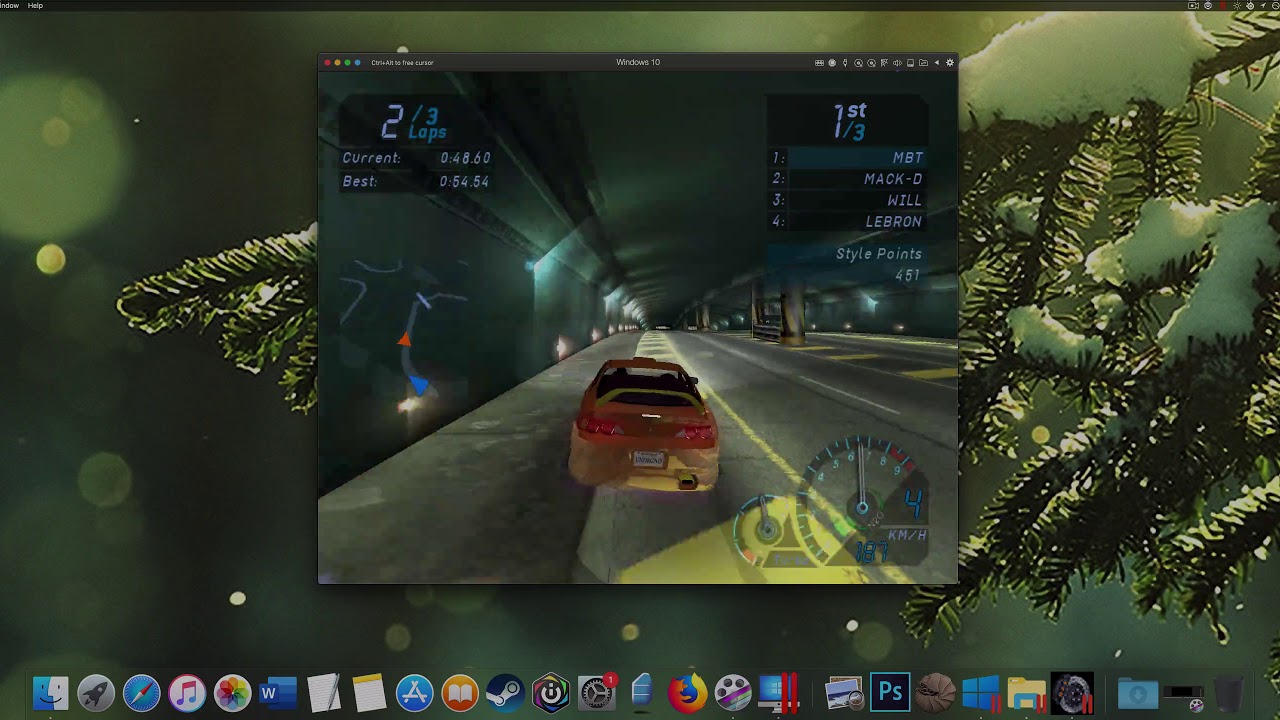
Task: Click 'Current:' lap time 0:48.60
Action: point(416,158)
